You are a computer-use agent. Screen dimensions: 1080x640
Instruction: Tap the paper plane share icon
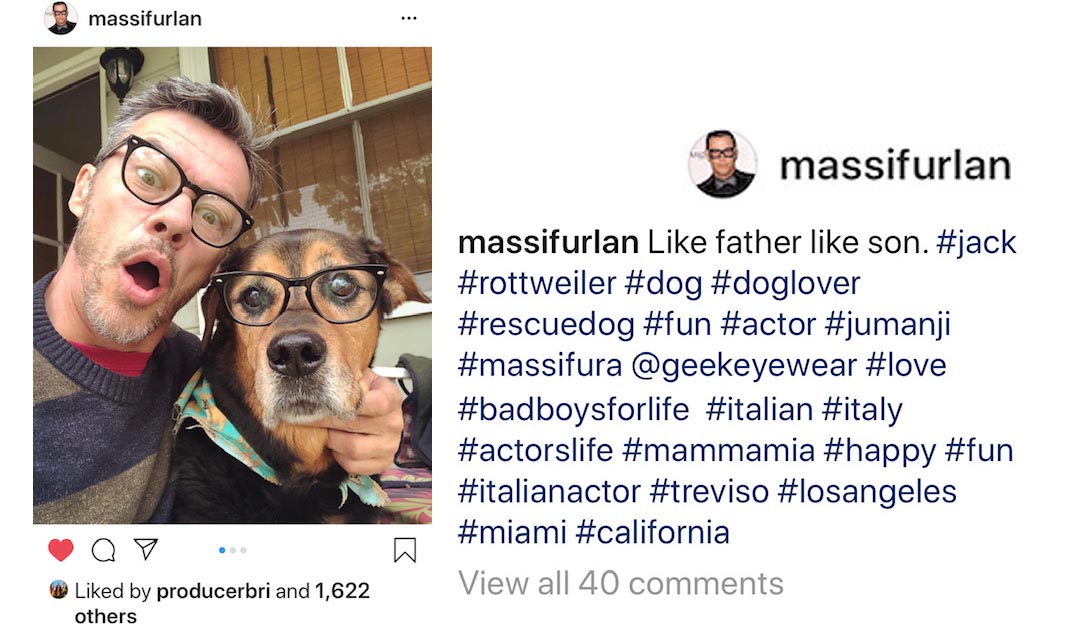pos(146,549)
